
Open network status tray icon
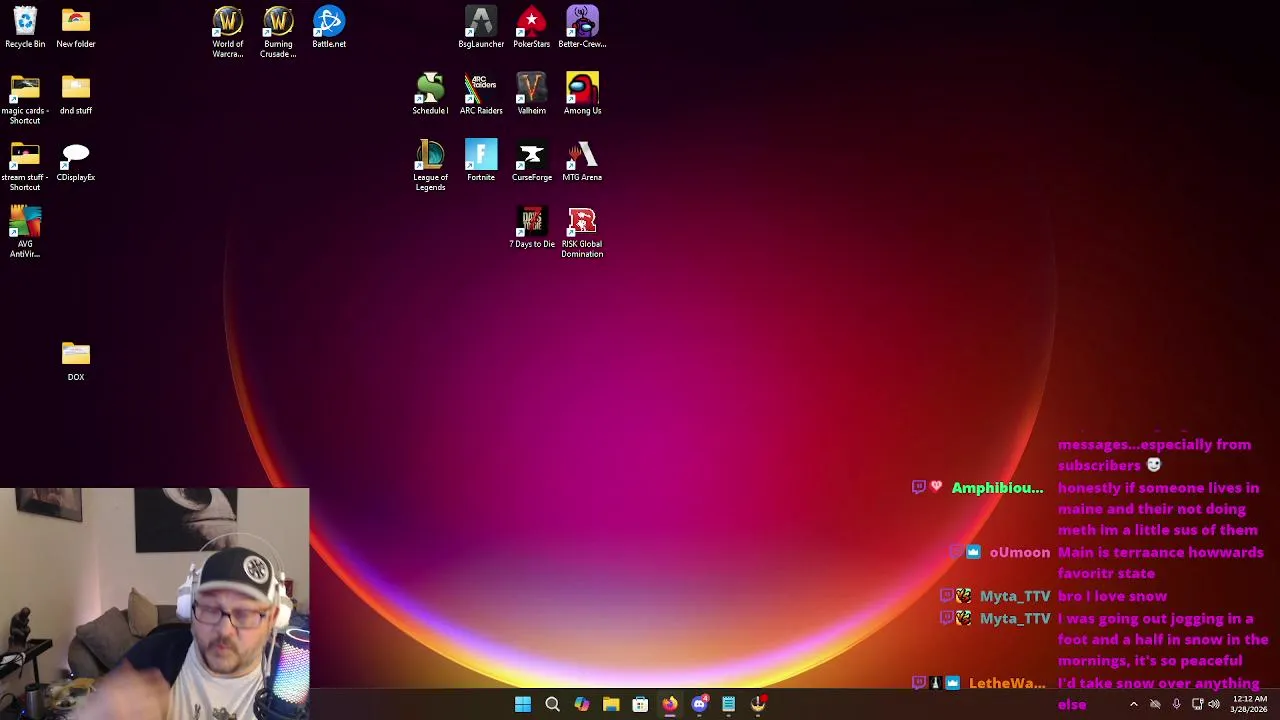[x=1197, y=705]
